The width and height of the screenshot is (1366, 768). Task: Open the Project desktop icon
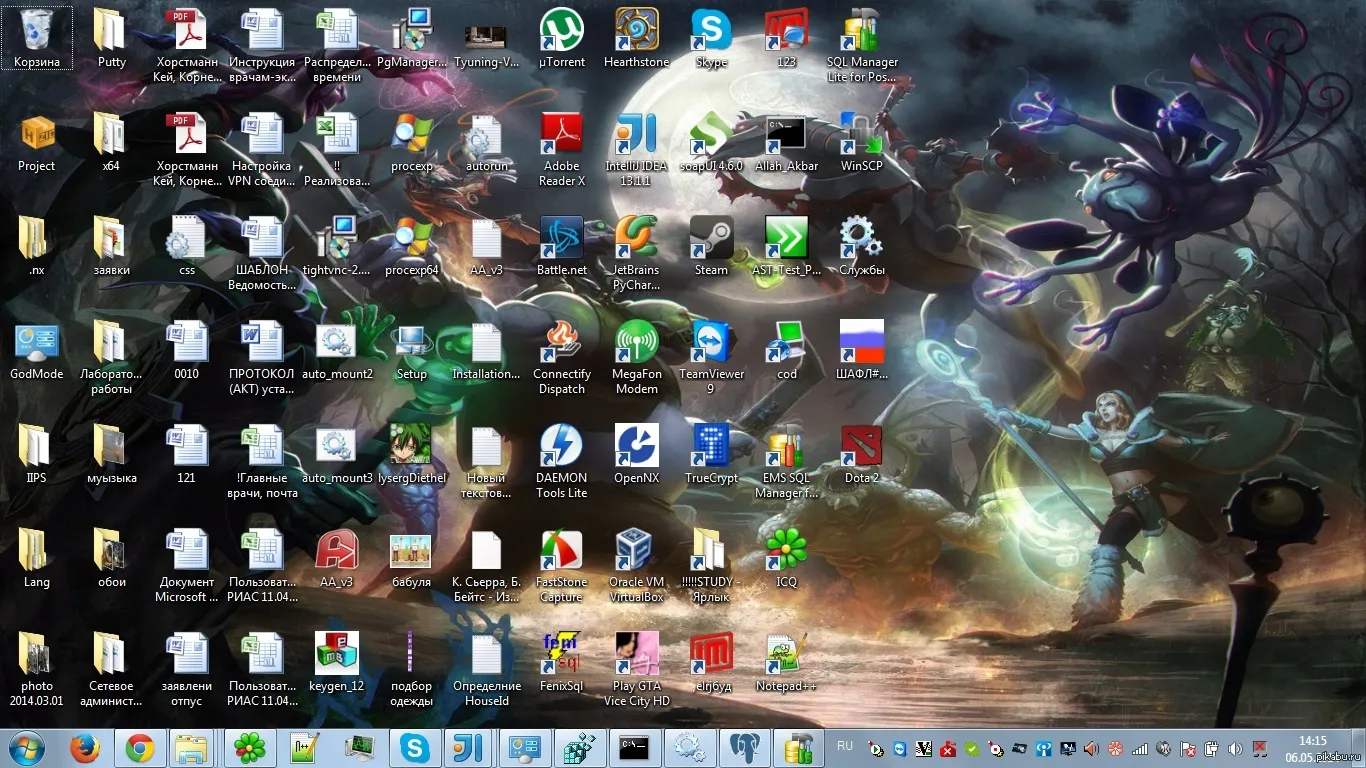(x=37, y=142)
